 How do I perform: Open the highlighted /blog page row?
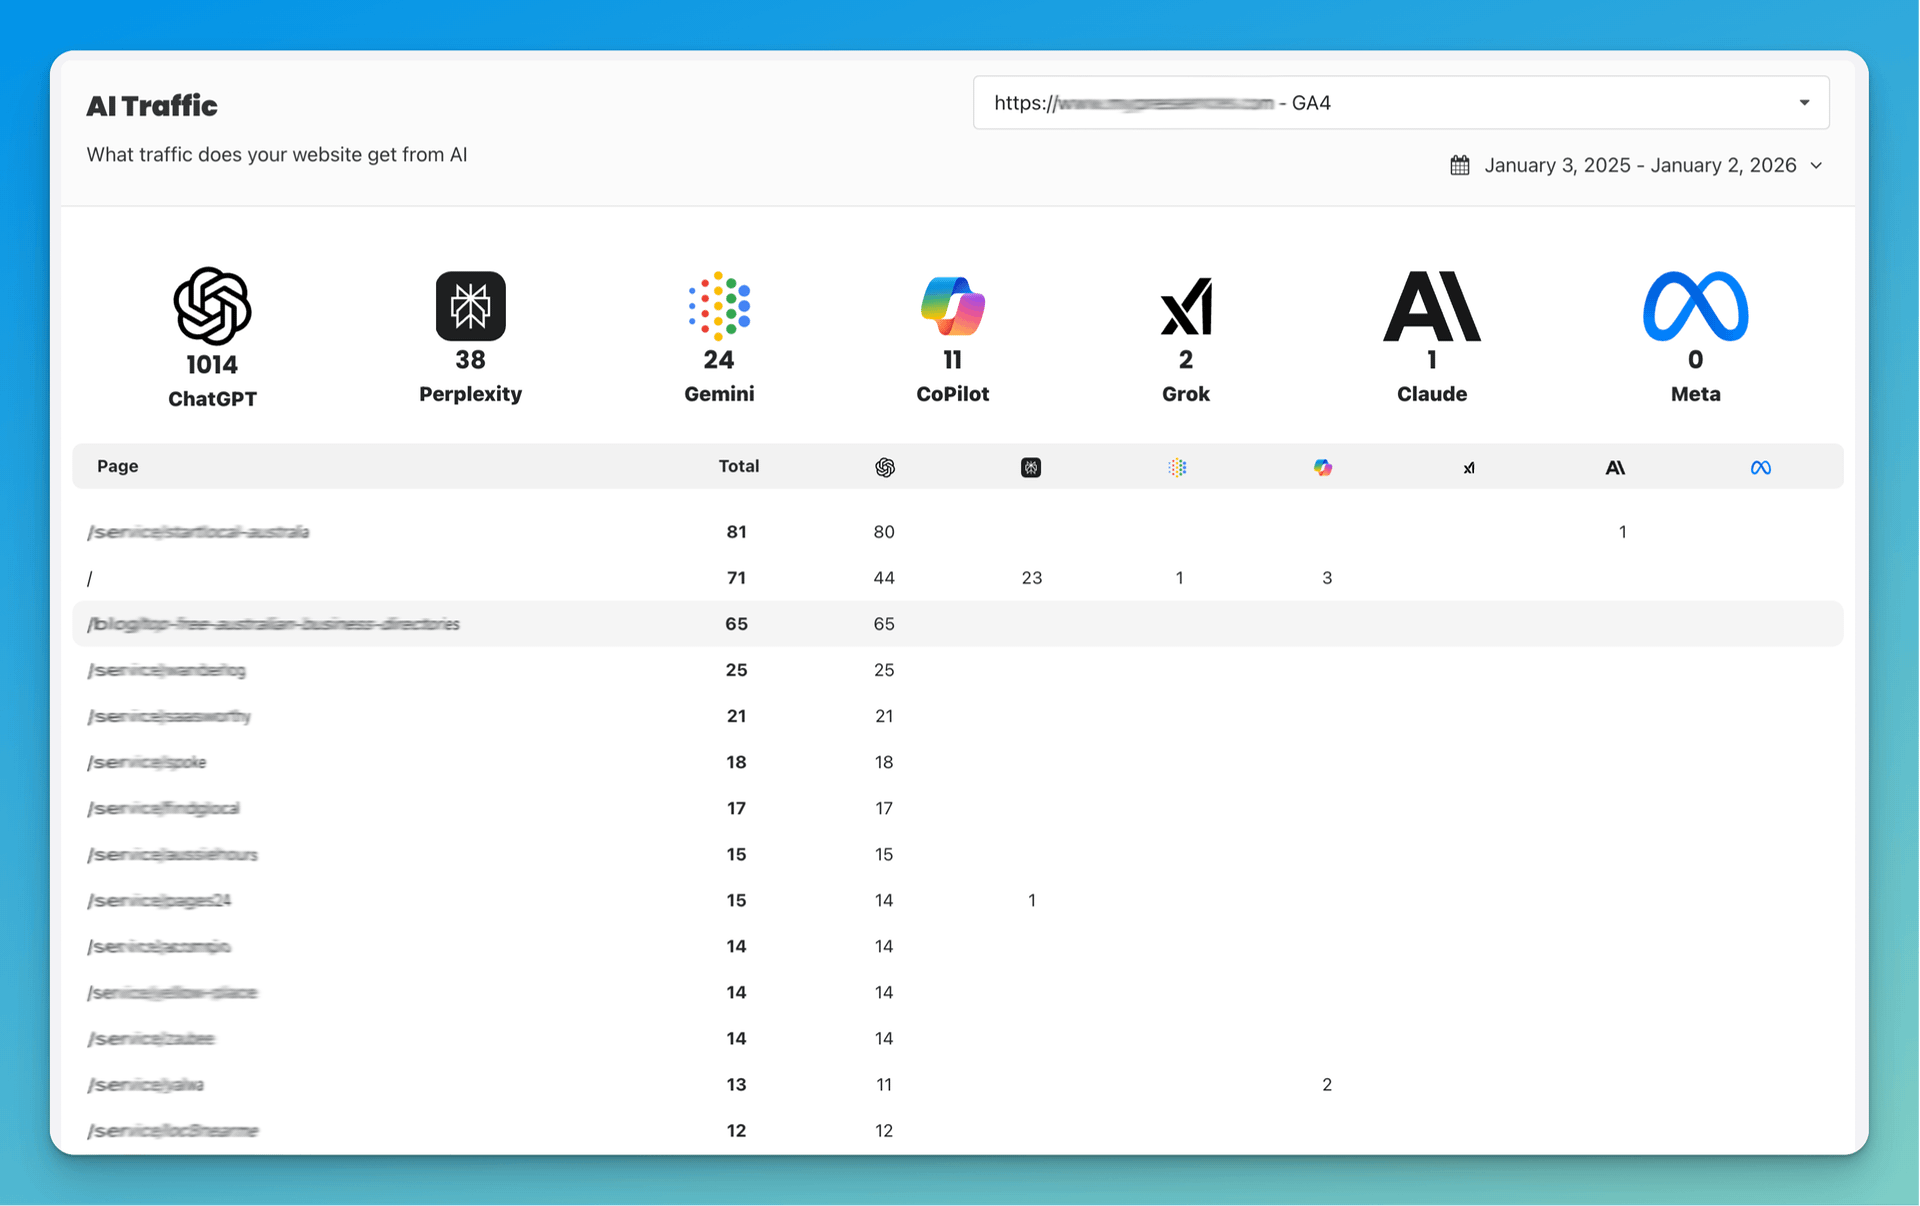point(273,624)
